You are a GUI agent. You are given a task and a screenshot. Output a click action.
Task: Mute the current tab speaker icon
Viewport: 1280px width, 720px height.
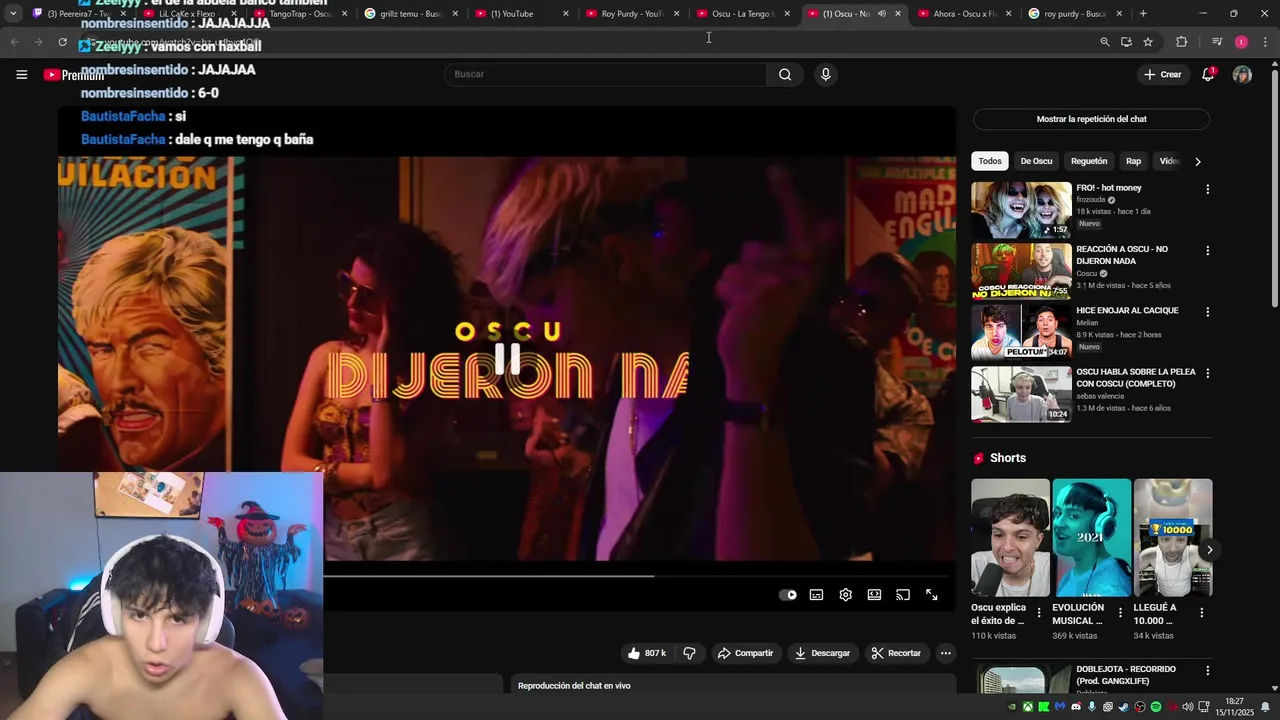click(x=881, y=14)
